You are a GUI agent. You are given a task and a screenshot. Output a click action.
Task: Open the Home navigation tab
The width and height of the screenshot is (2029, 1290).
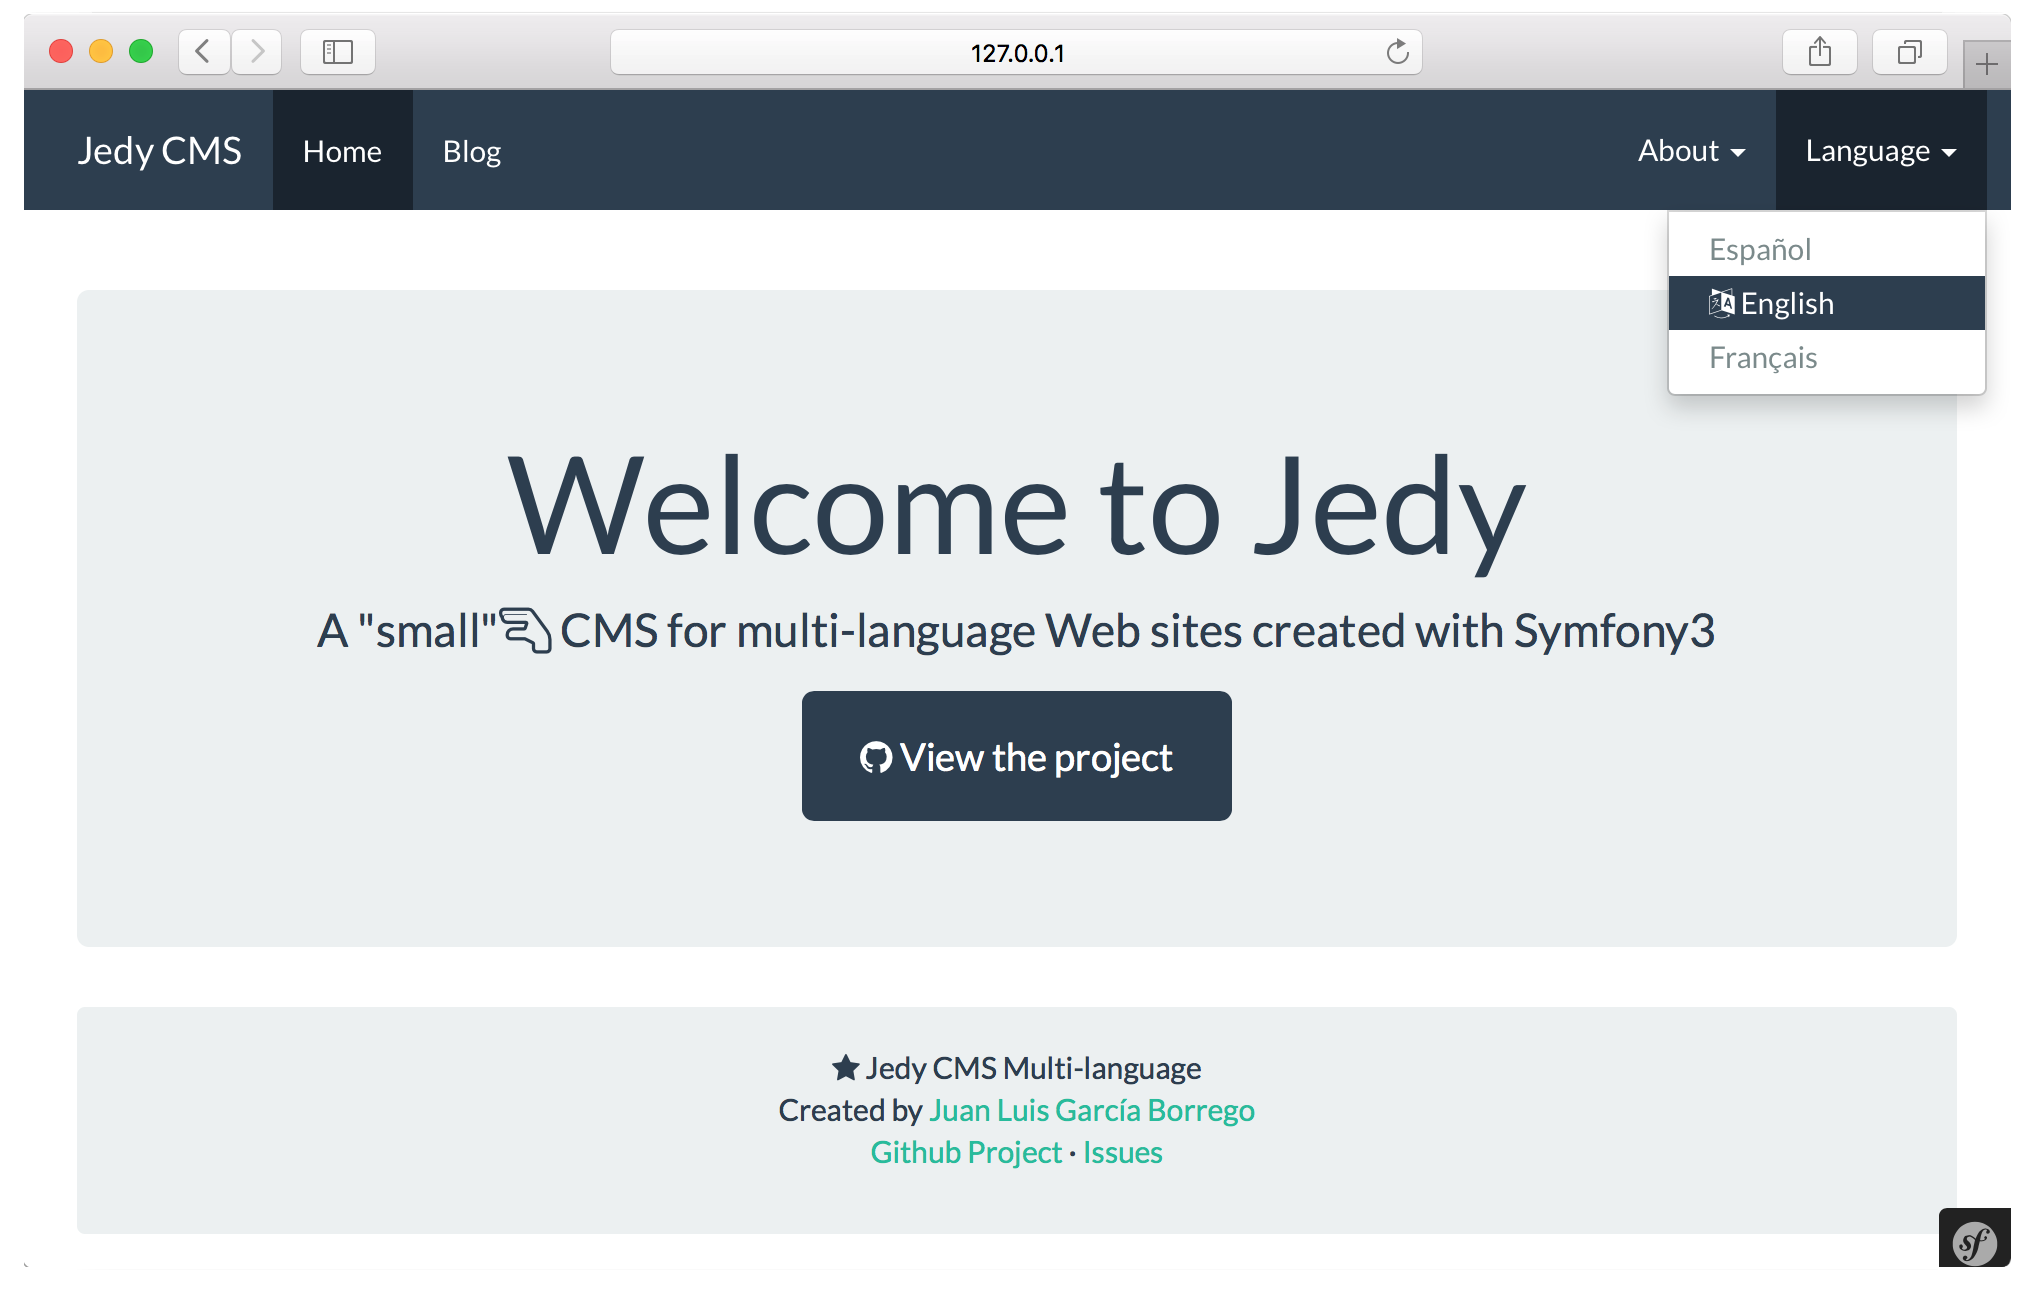tap(342, 151)
